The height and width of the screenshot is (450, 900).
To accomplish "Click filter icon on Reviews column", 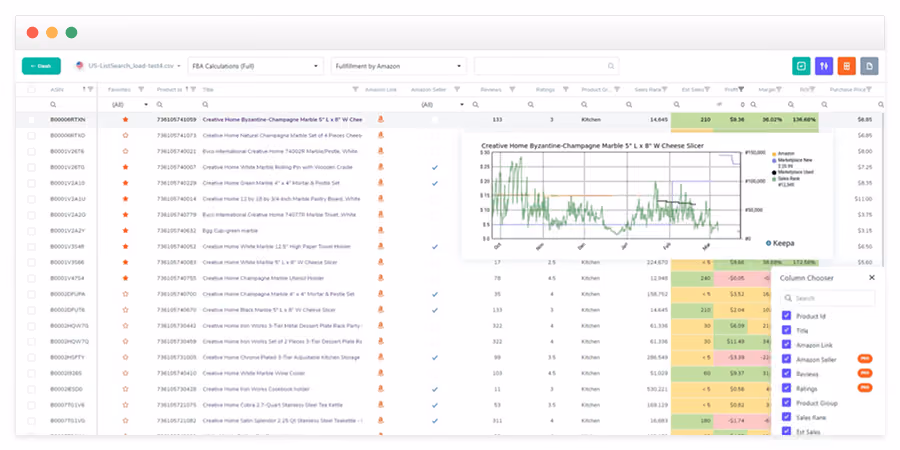I will point(512,90).
